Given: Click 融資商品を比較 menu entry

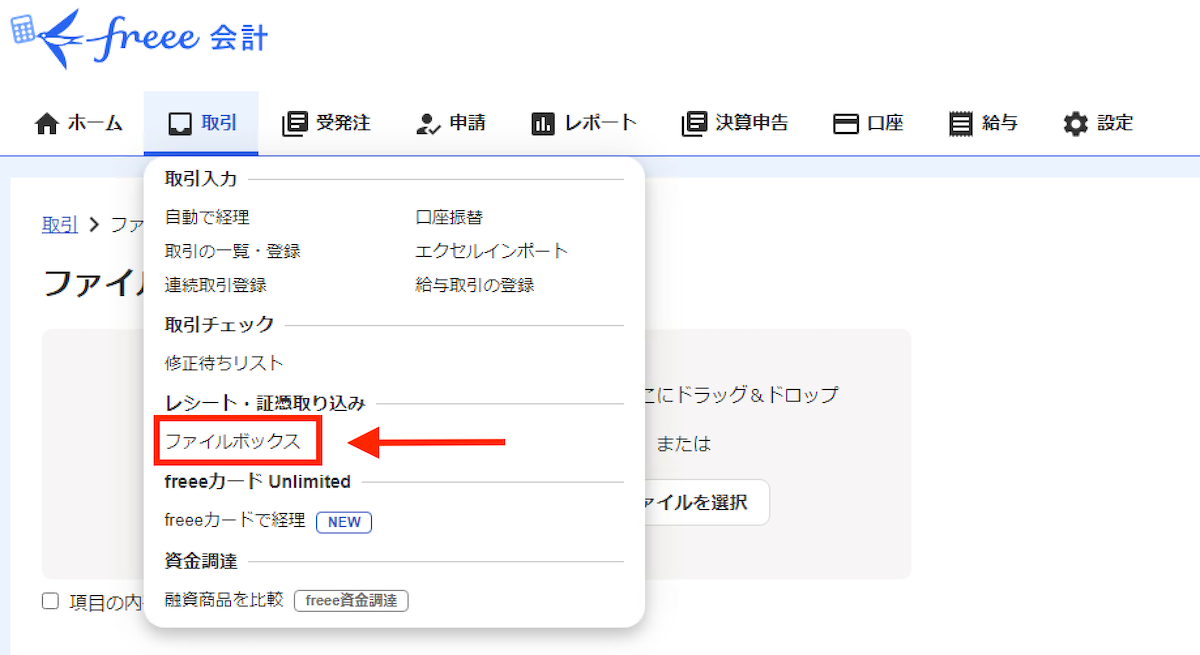Looking at the screenshot, I should tap(224, 600).
